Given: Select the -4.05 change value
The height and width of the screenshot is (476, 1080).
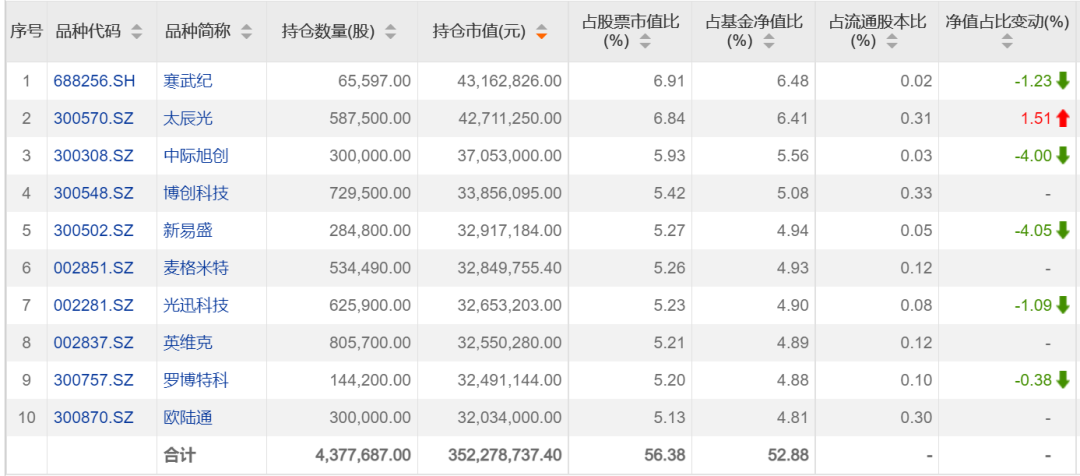Looking at the screenshot, I should (1033, 231).
